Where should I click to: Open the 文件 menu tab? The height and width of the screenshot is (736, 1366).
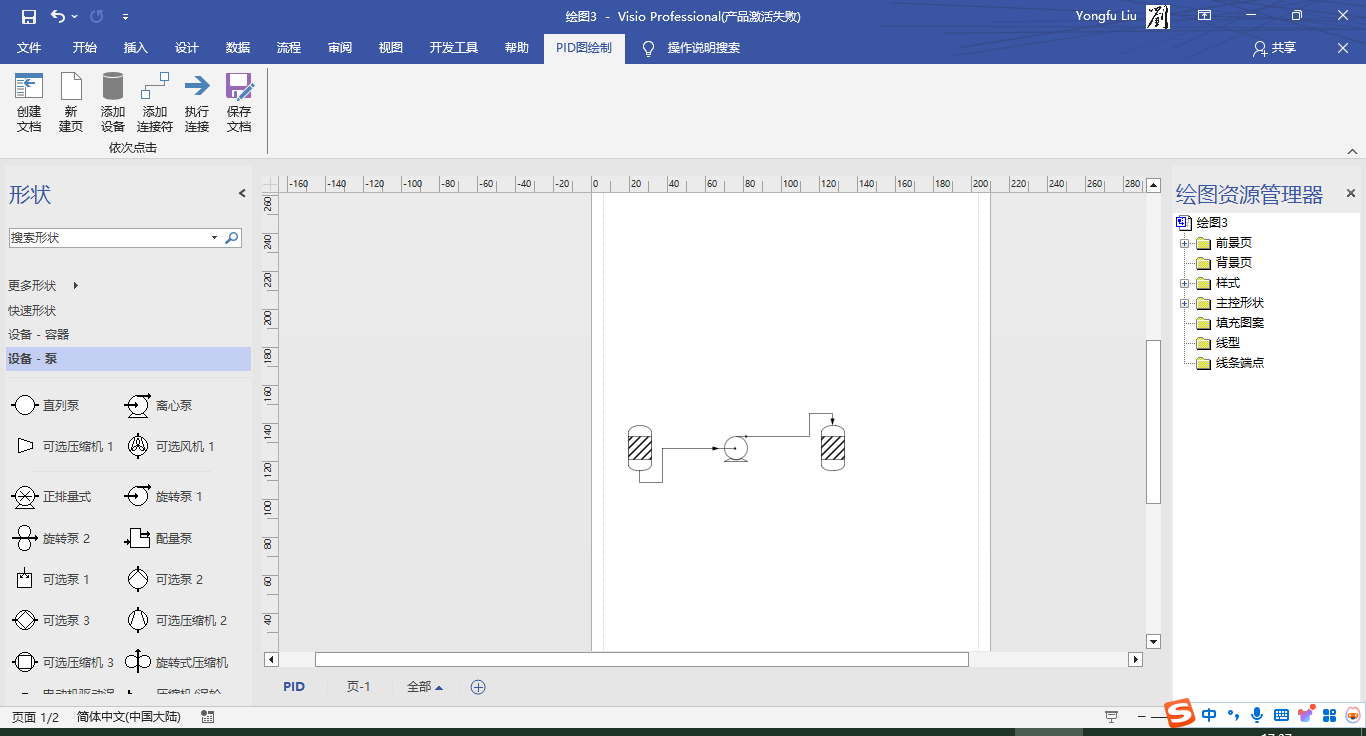pos(29,48)
